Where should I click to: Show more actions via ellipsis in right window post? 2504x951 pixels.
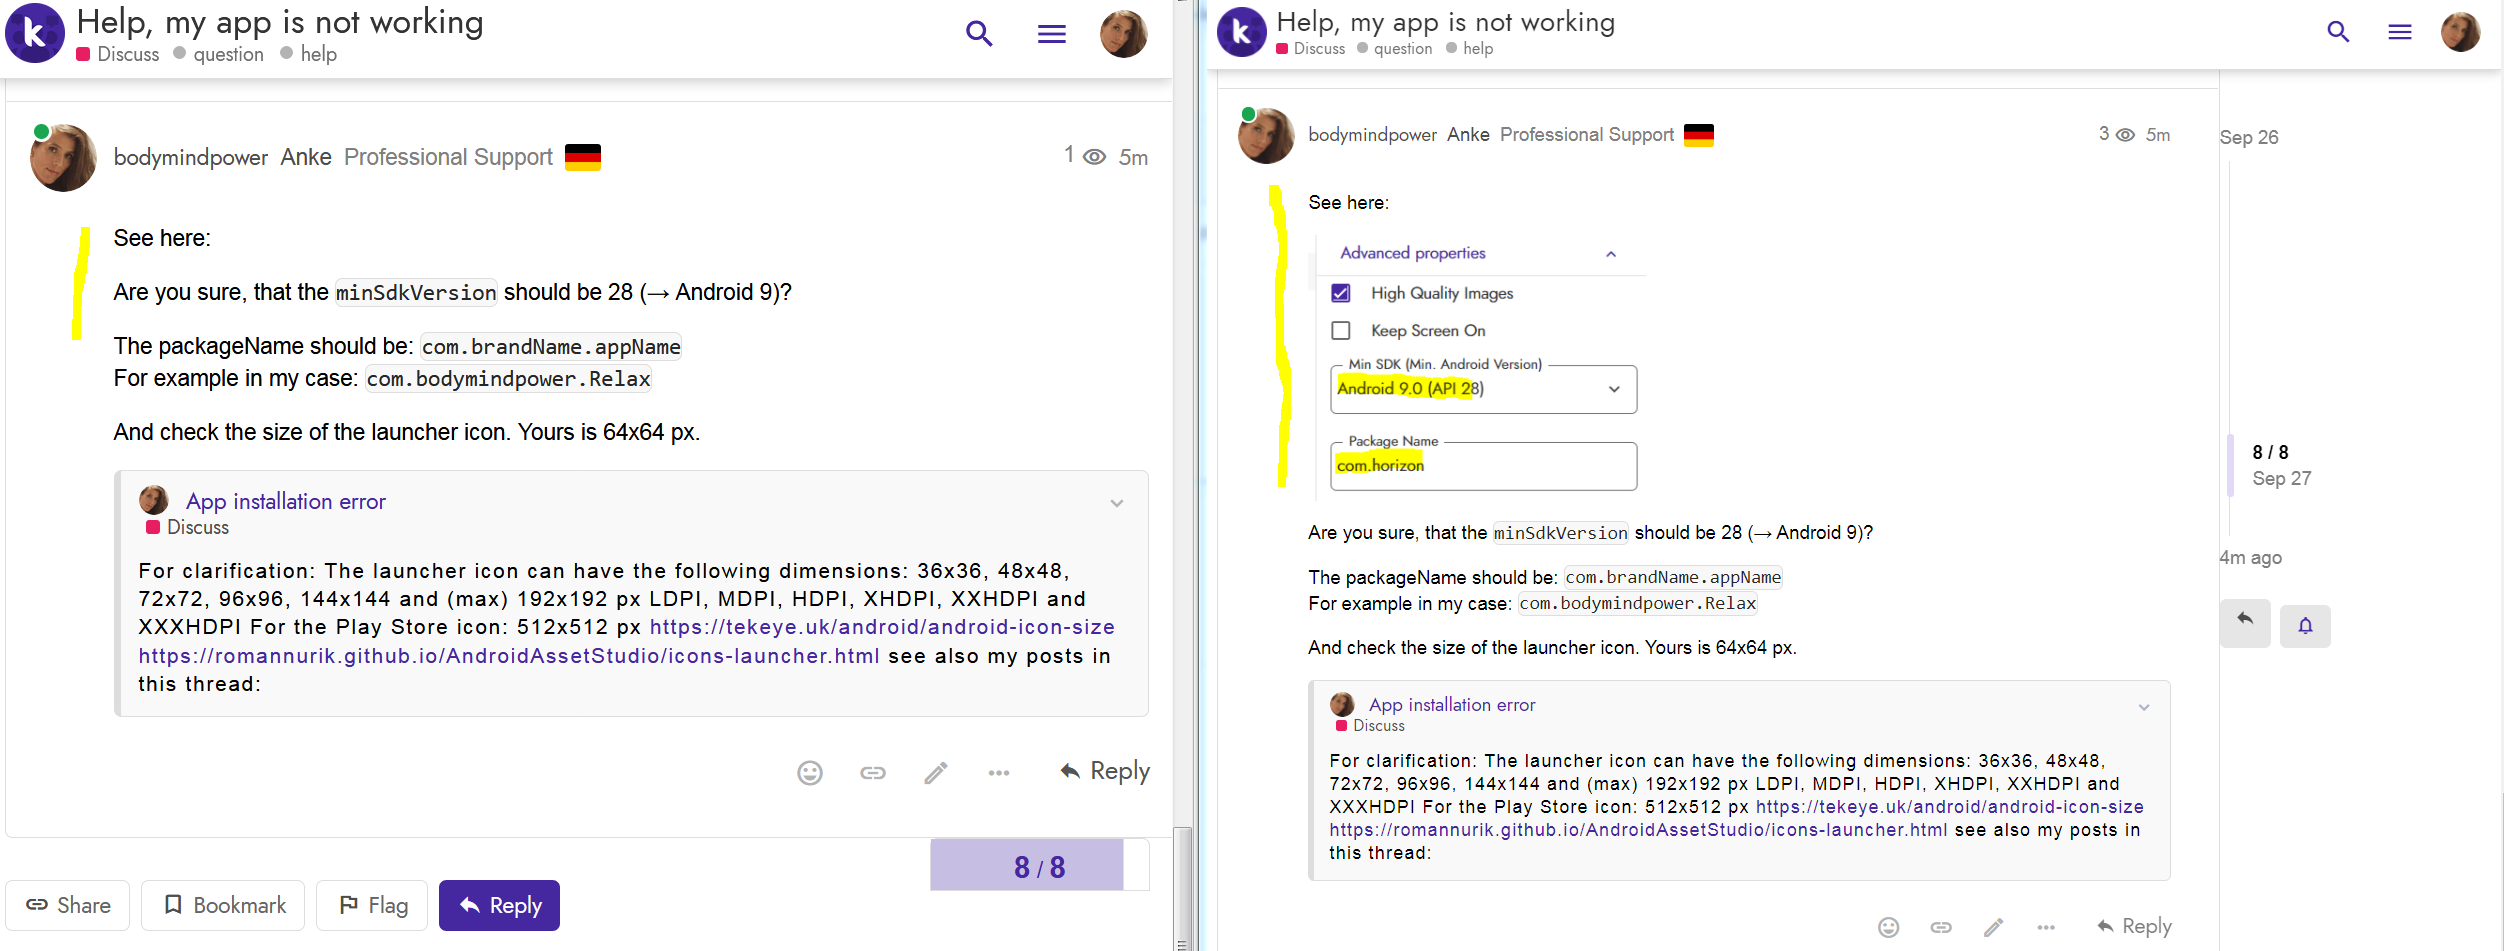click(2046, 927)
